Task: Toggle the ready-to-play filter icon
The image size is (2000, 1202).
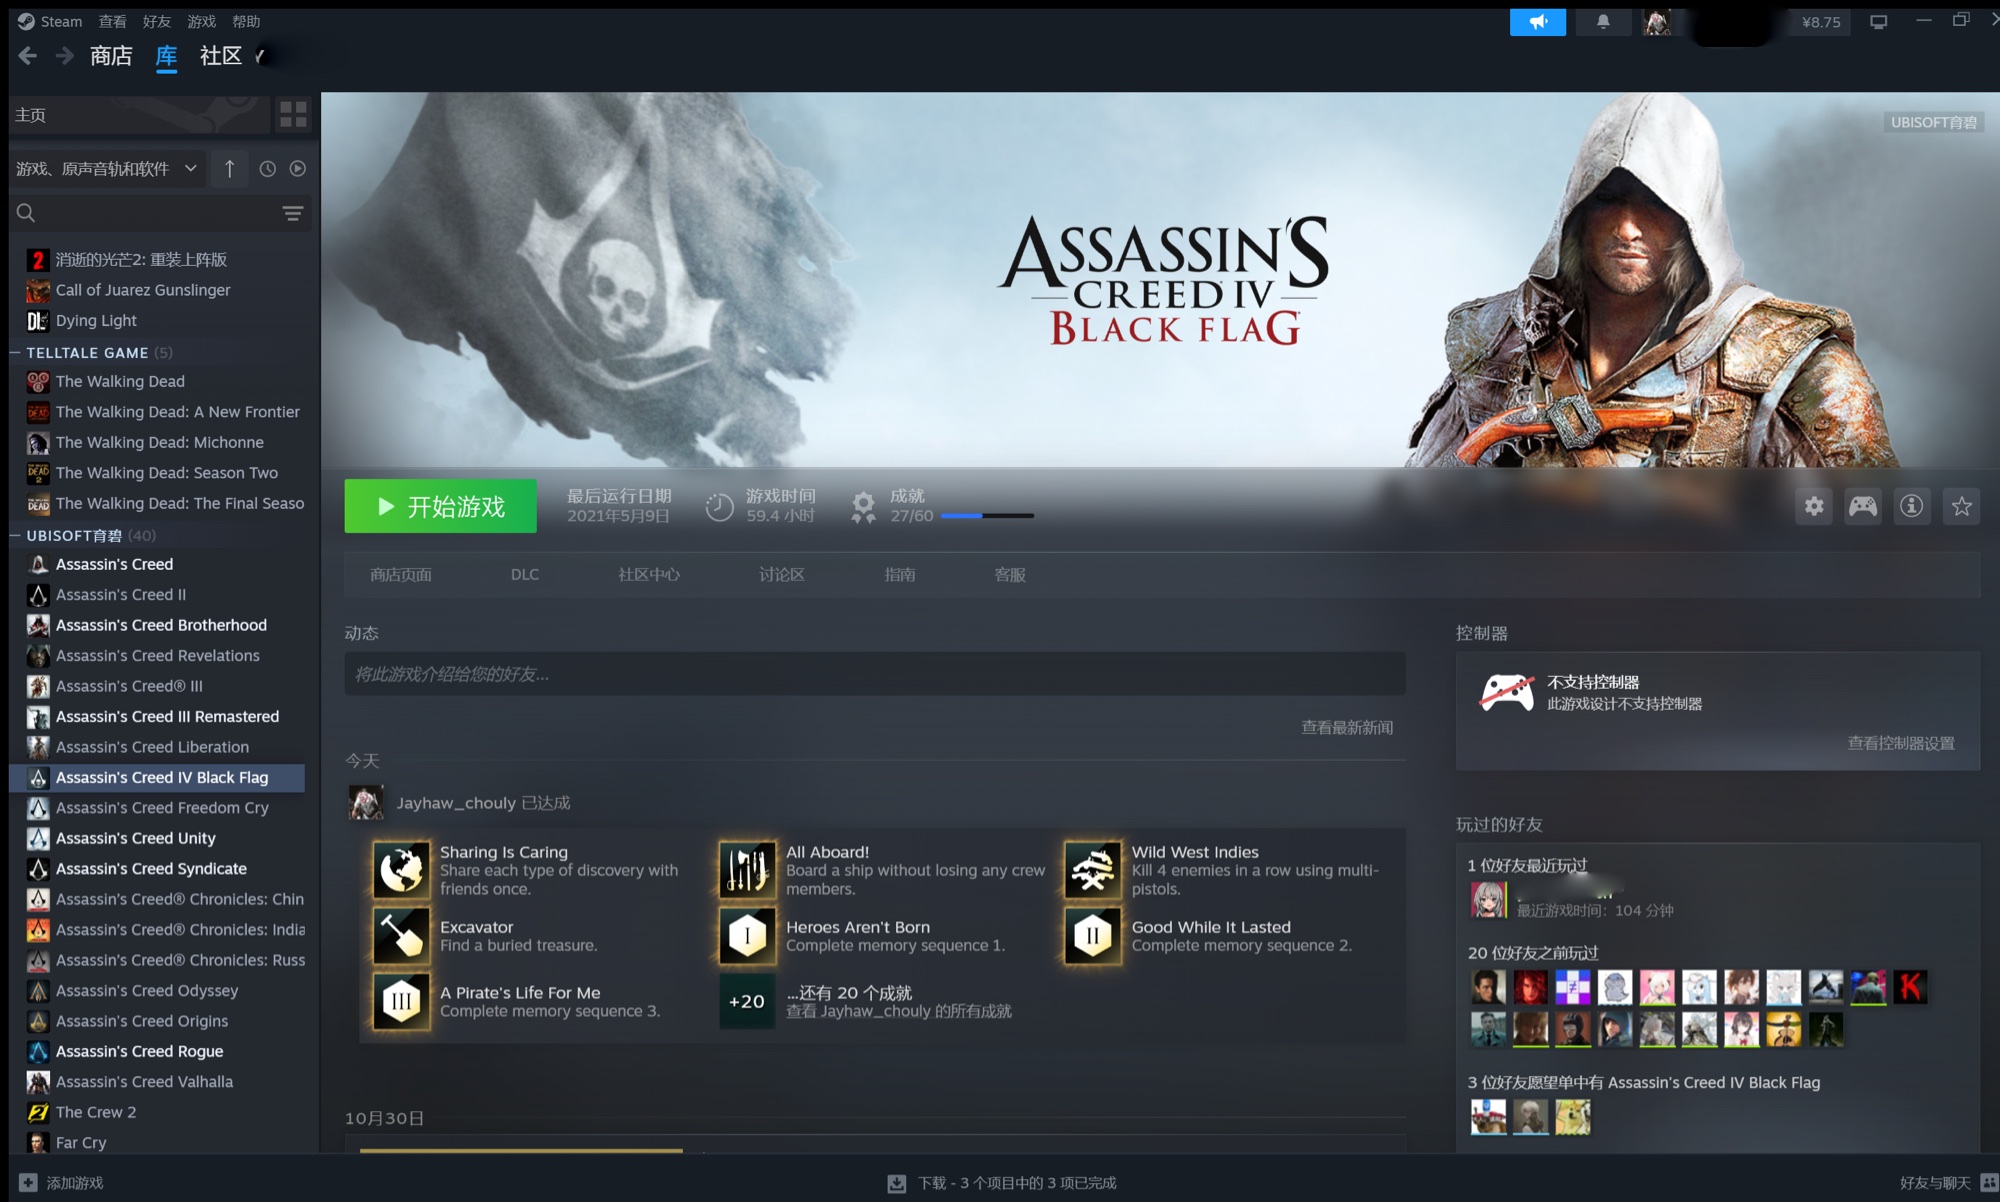Action: point(298,169)
